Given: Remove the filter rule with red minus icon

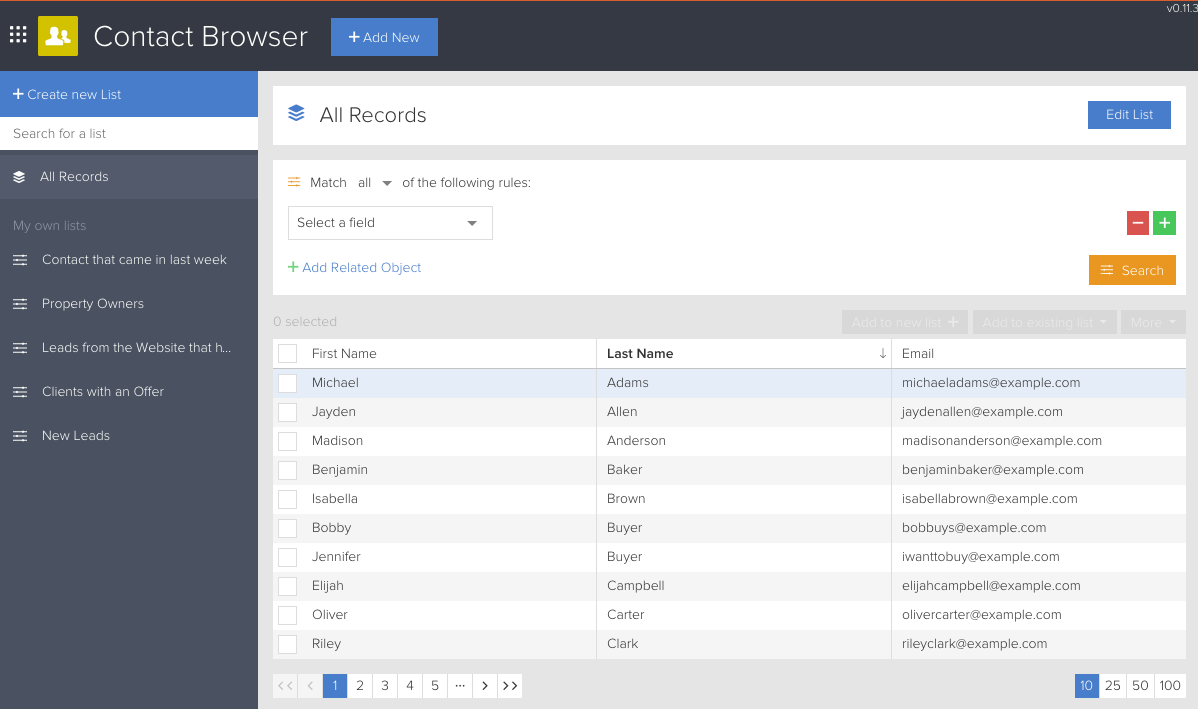Looking at the screenshot, I should 1137,223.
